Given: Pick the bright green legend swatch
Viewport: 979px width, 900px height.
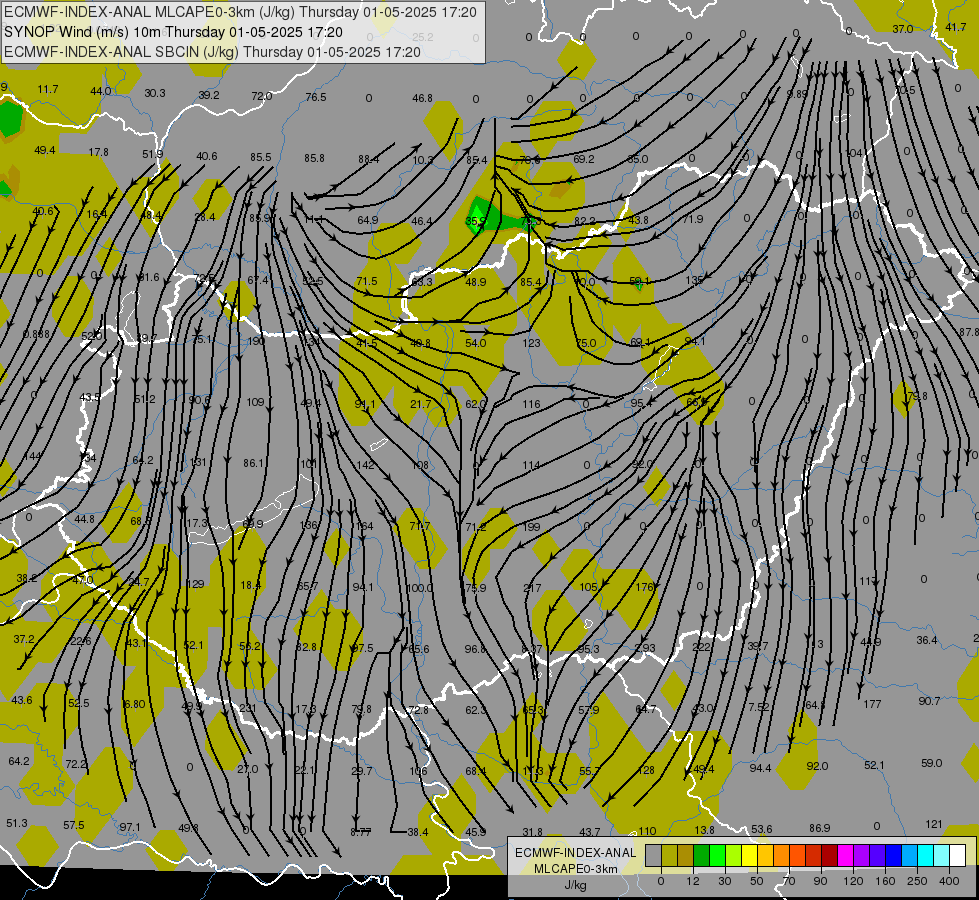Looking at the screenshot, I should click(718, 855).
